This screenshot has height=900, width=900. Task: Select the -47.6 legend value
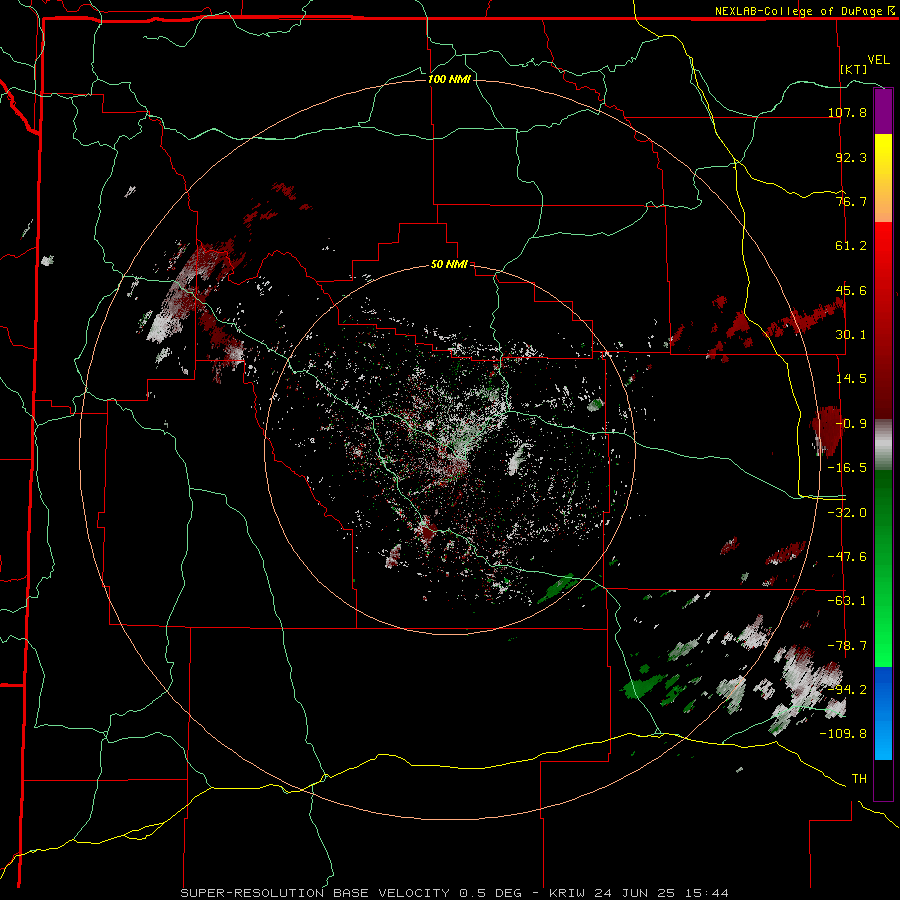point(847,557)
